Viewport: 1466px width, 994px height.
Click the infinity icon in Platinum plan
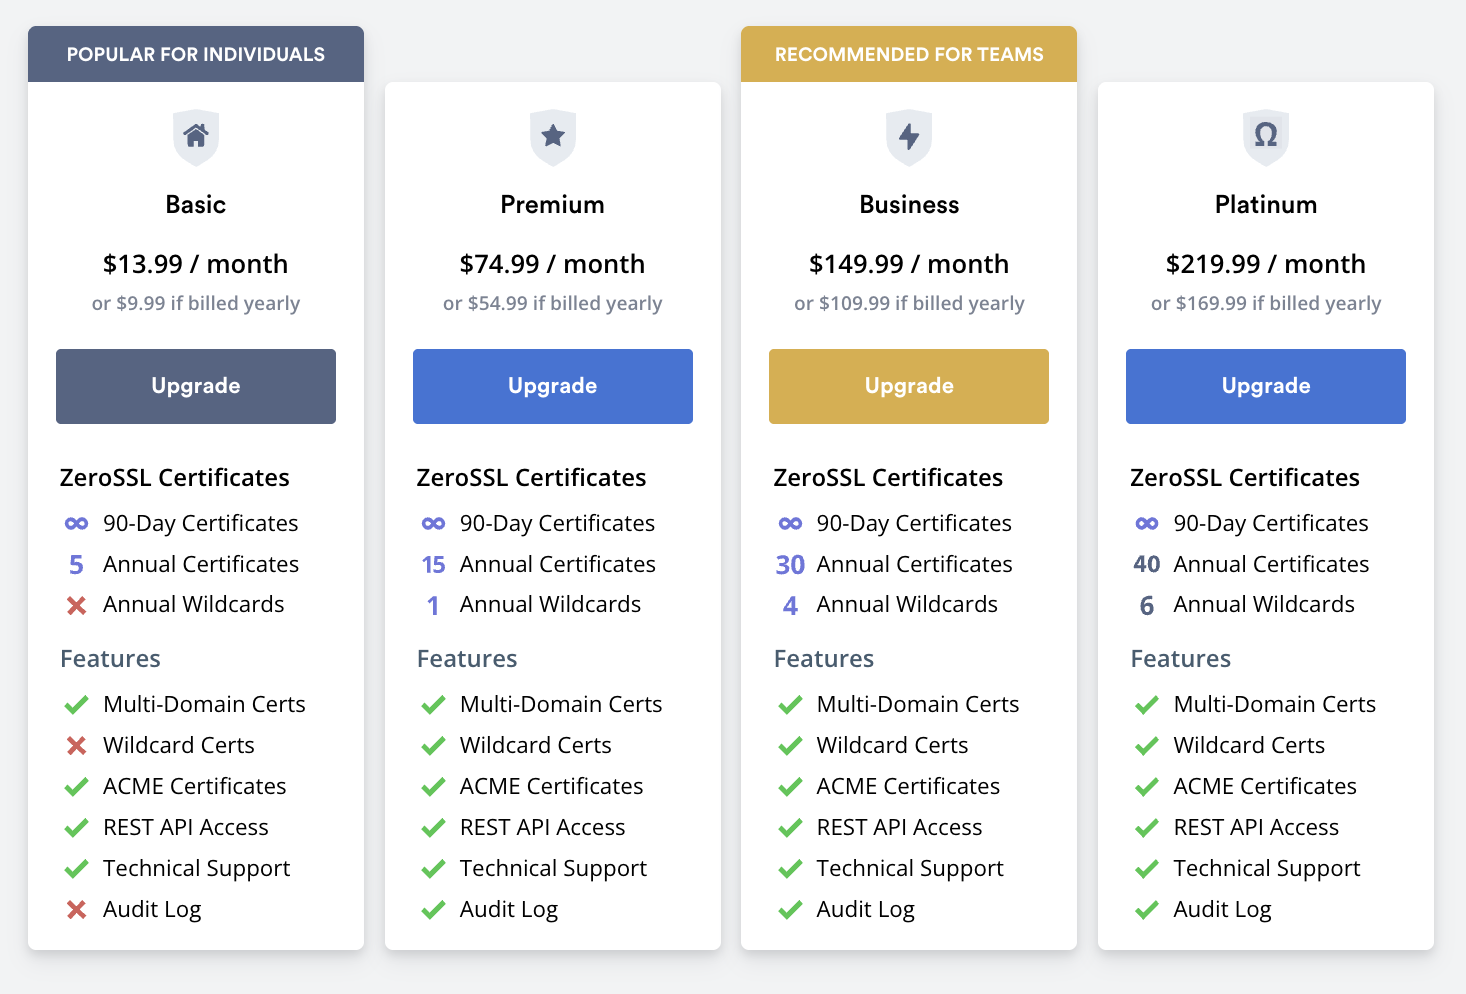click(x=1147, y=523)
